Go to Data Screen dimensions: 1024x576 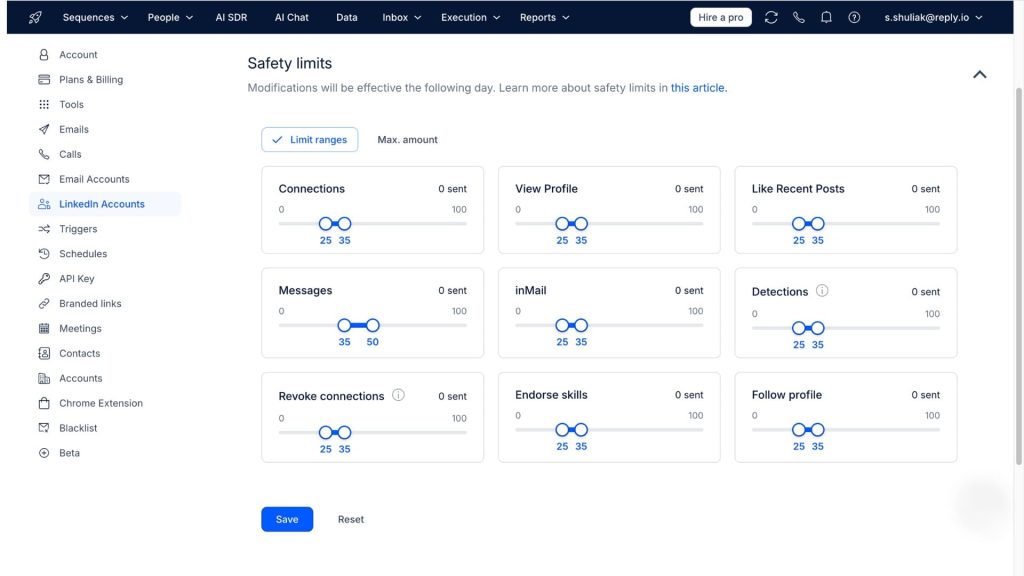click(347, 18)
